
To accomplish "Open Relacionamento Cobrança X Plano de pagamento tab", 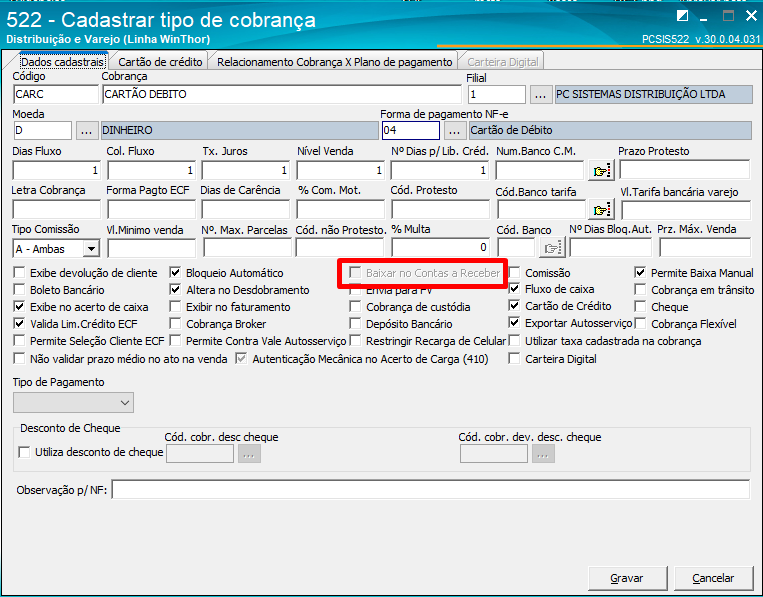I will click(x=334, y=62).
